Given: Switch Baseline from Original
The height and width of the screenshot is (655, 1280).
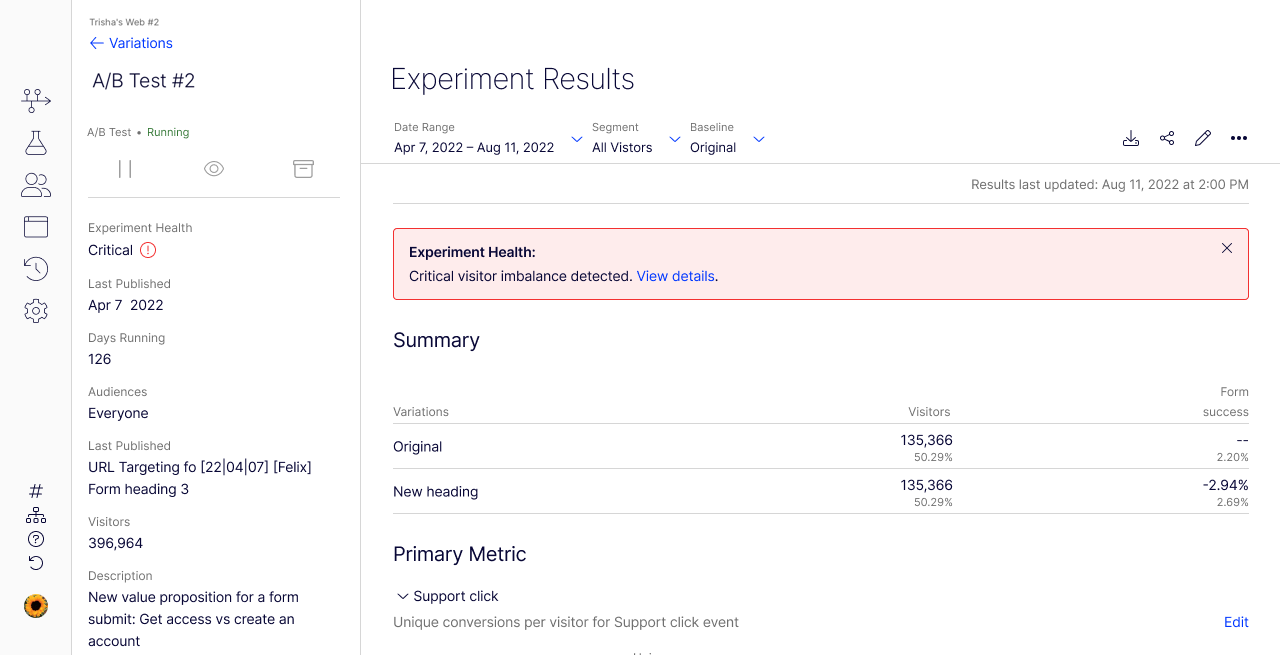Looking at the screenshot, I should [x=759, y=139].
